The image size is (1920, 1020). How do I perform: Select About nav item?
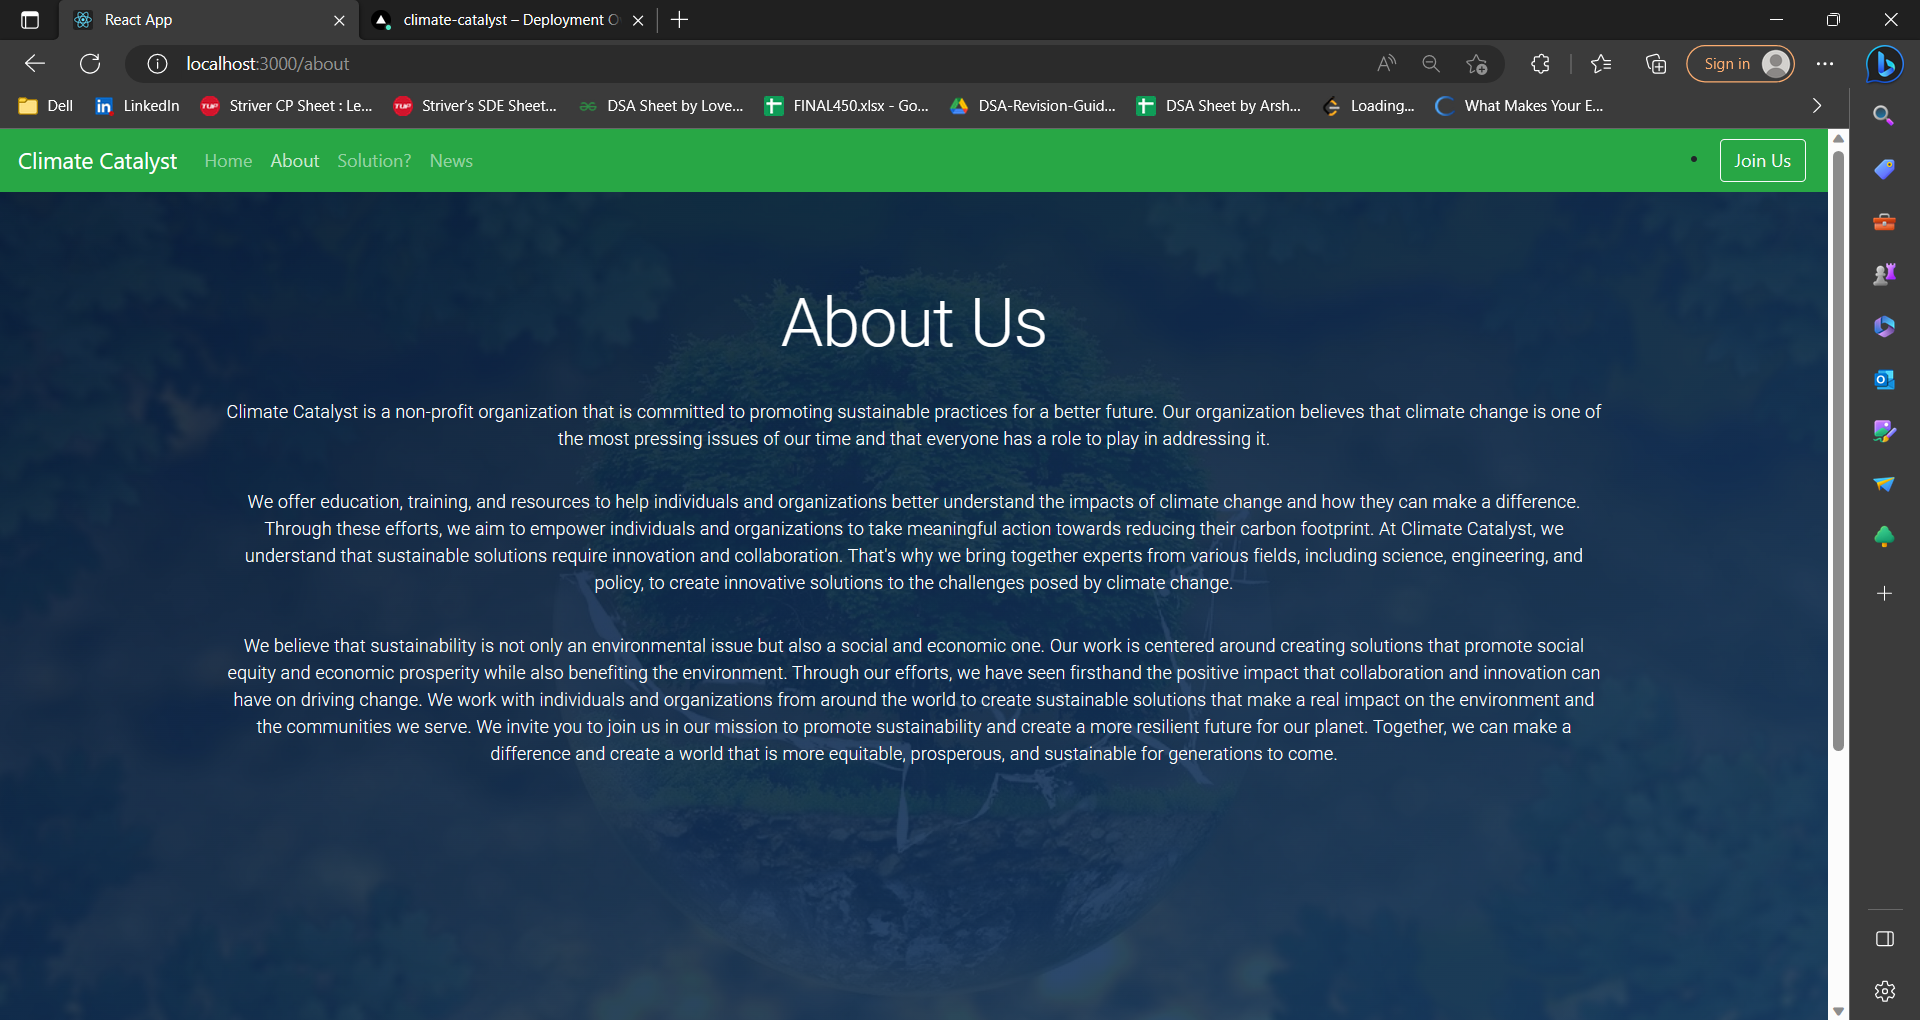tap(295, 161)
